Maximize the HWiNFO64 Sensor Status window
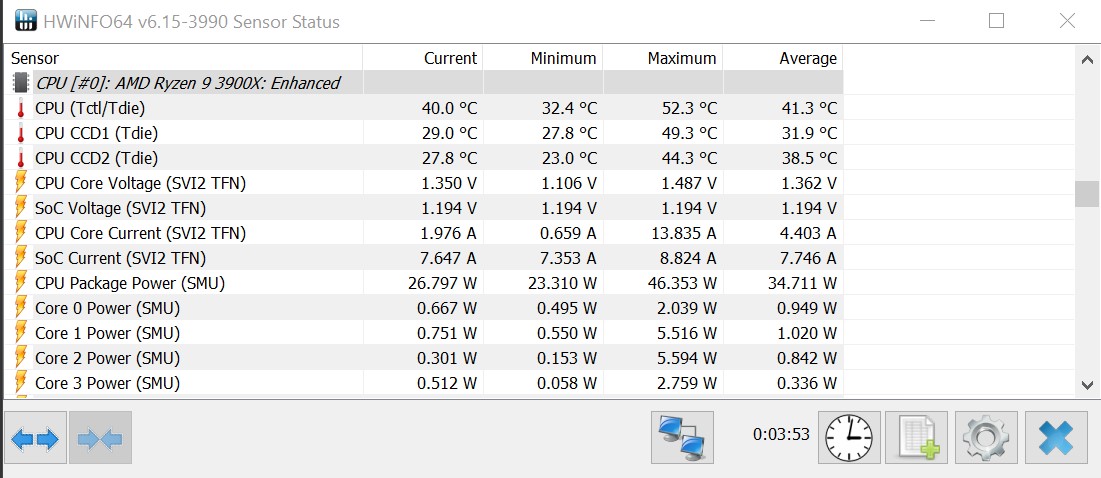 996,21
